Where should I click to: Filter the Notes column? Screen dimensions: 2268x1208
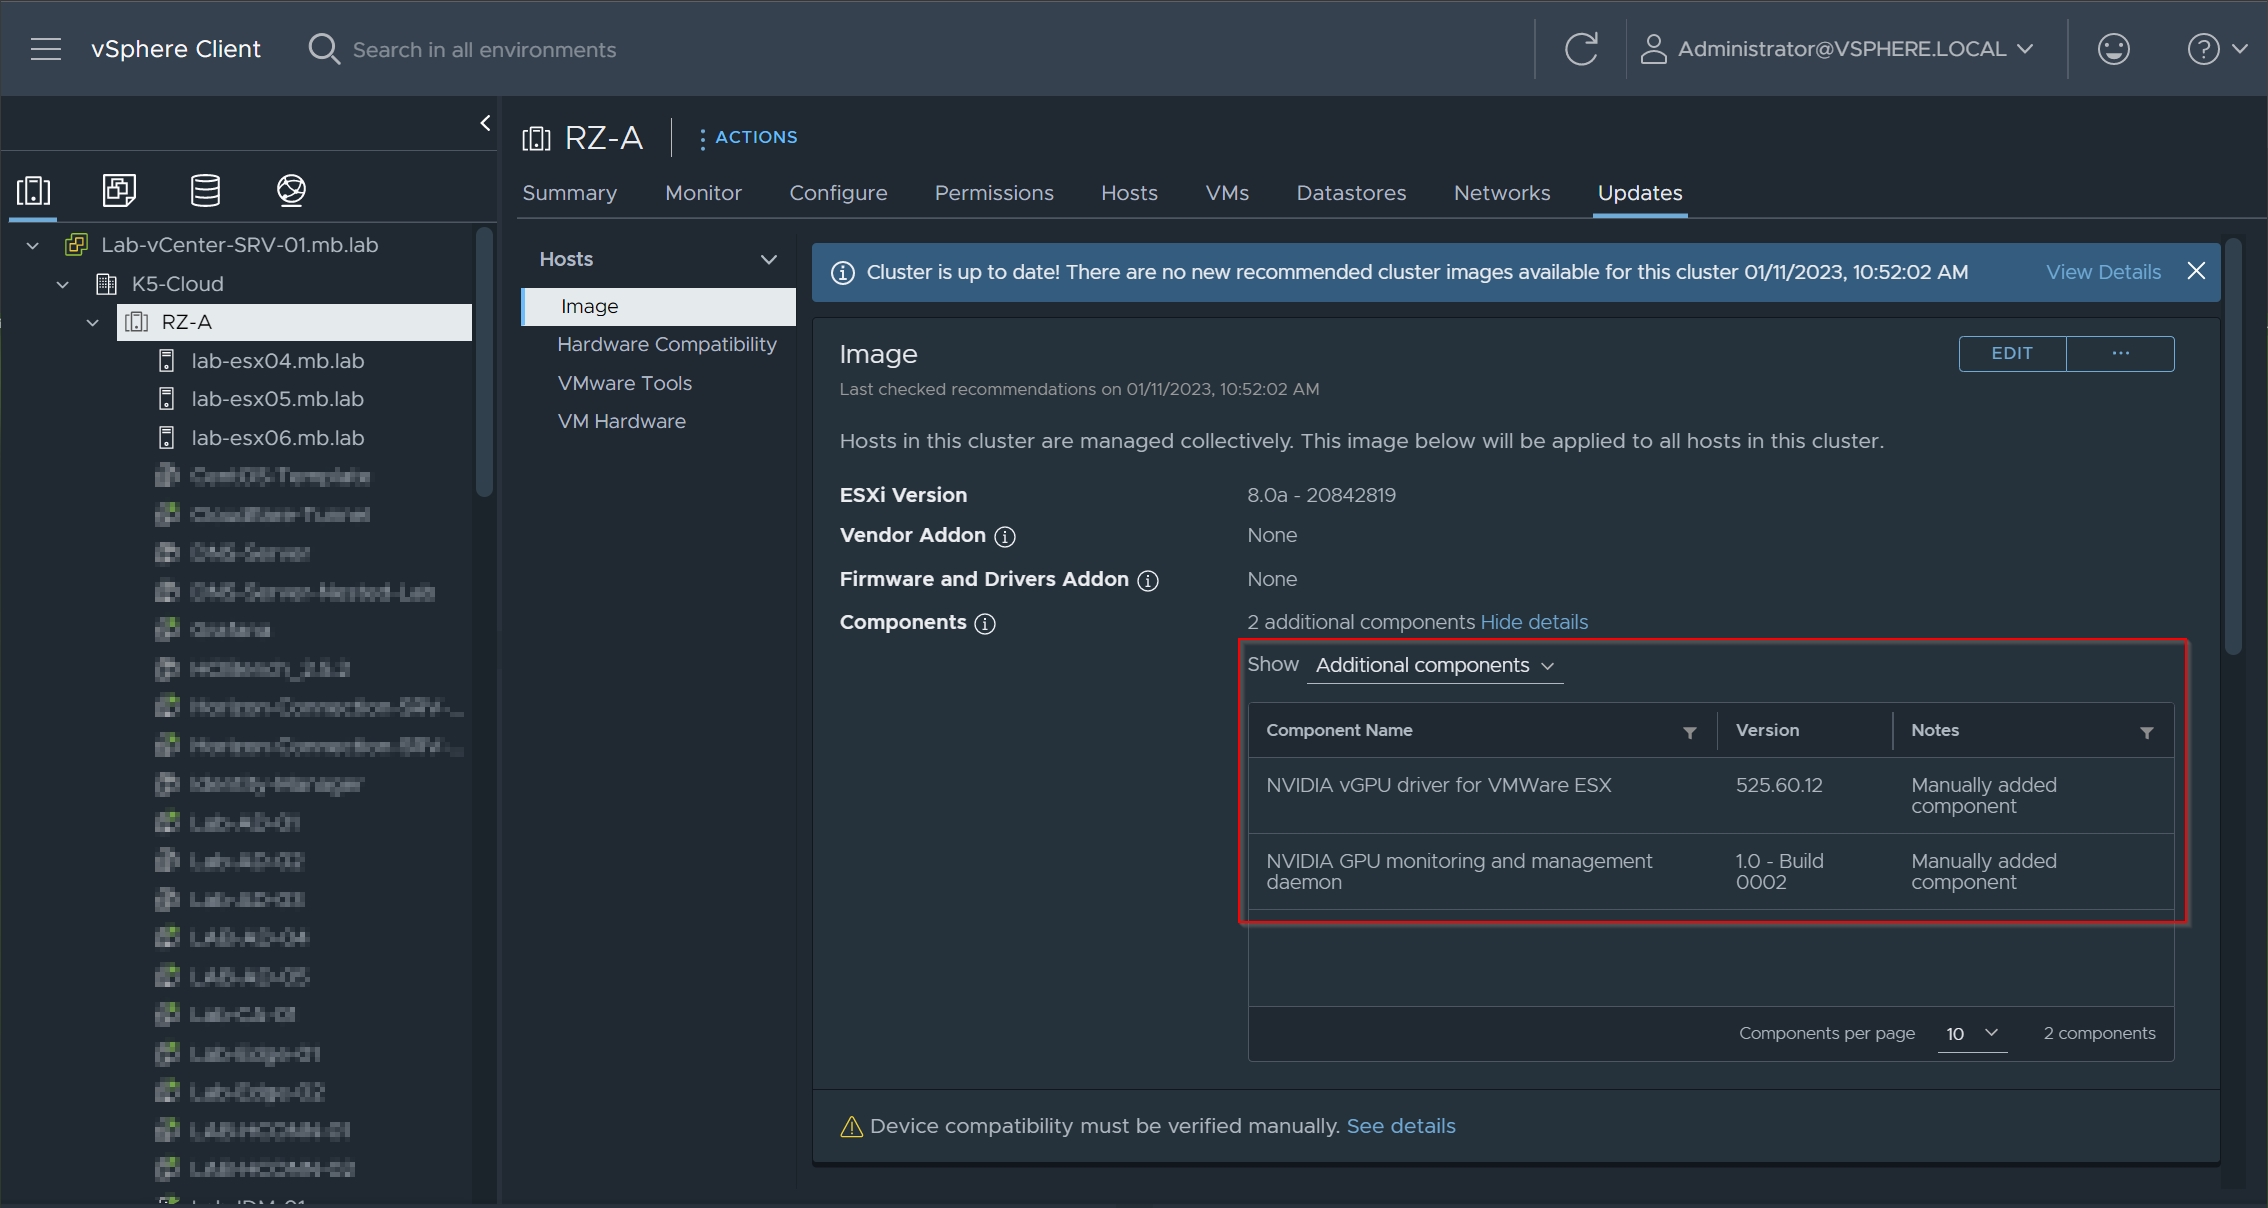2146,733
